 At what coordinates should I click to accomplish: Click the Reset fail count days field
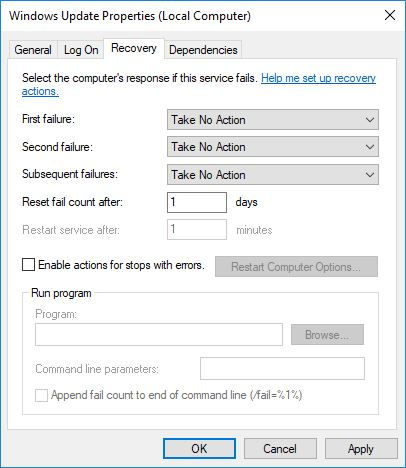[x=197, y=202]
